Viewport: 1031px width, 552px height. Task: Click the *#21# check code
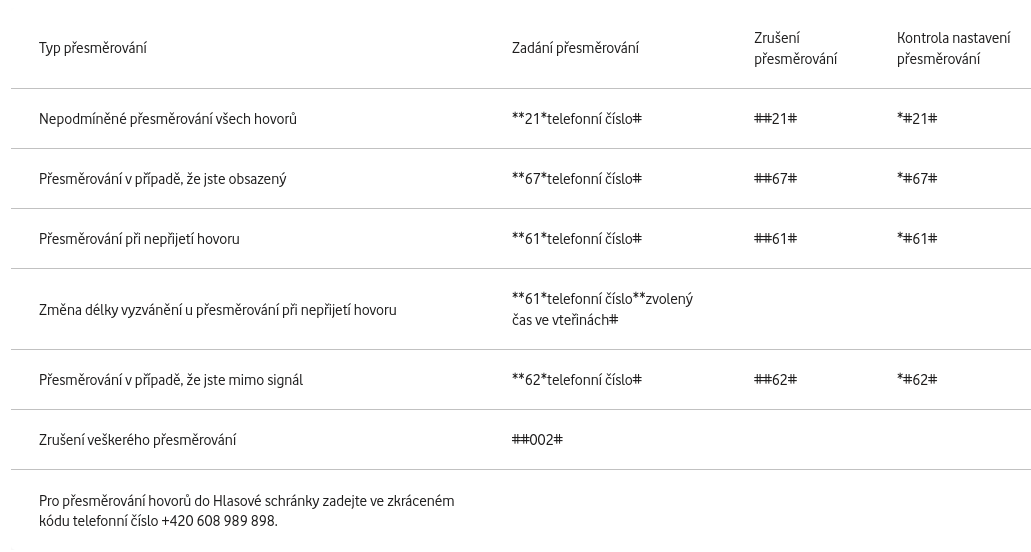pyautogui.click(x=917, y=119)
